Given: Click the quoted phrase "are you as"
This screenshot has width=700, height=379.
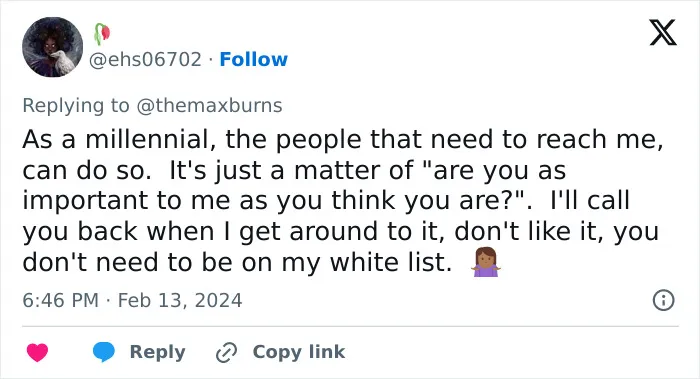Looking at the screenshot, I should [493, 170].
